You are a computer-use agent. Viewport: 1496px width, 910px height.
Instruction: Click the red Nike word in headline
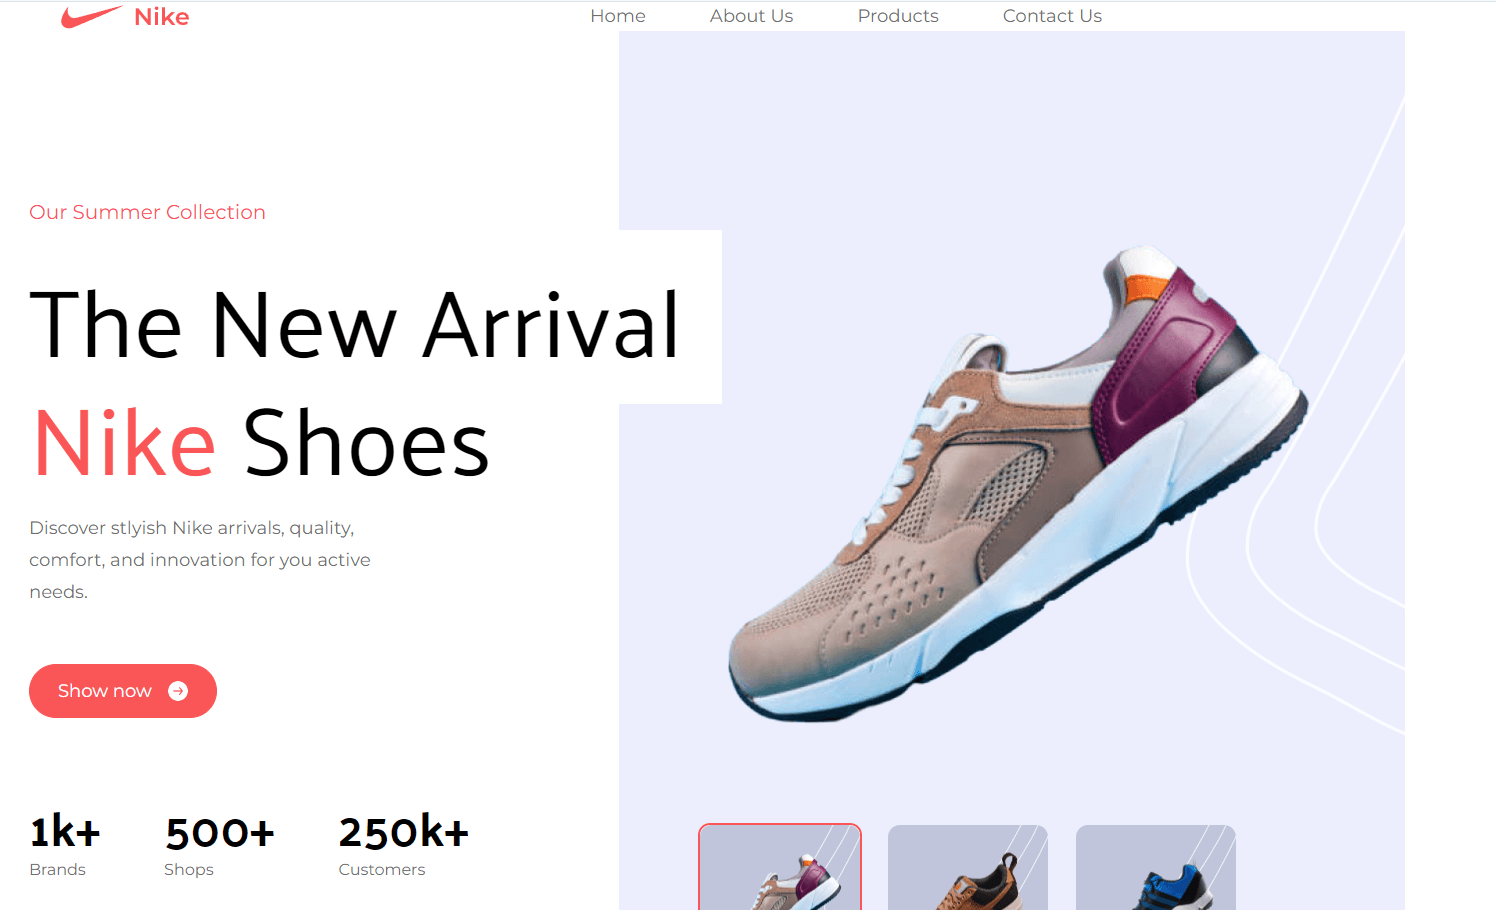[124, 443]
